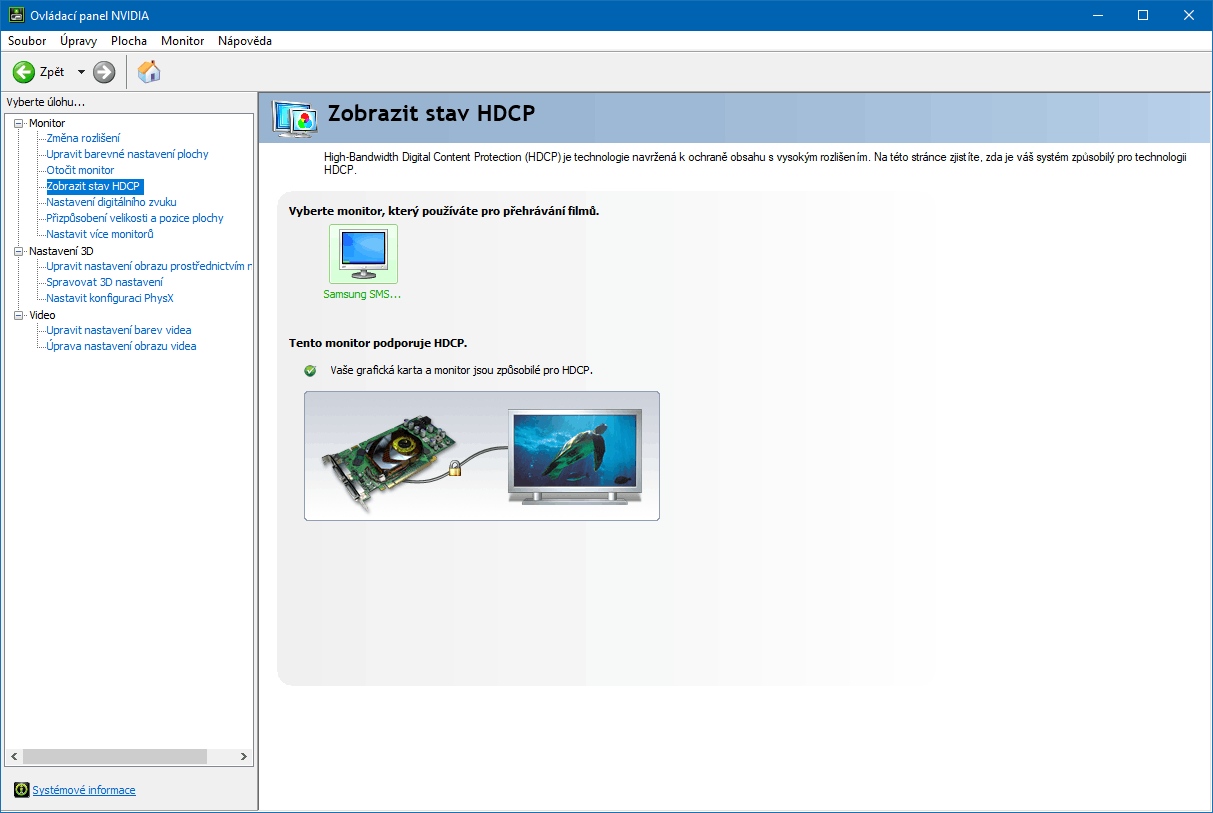Click the Monitor category label in tree

pyautogui.click(x=47, y=123)
